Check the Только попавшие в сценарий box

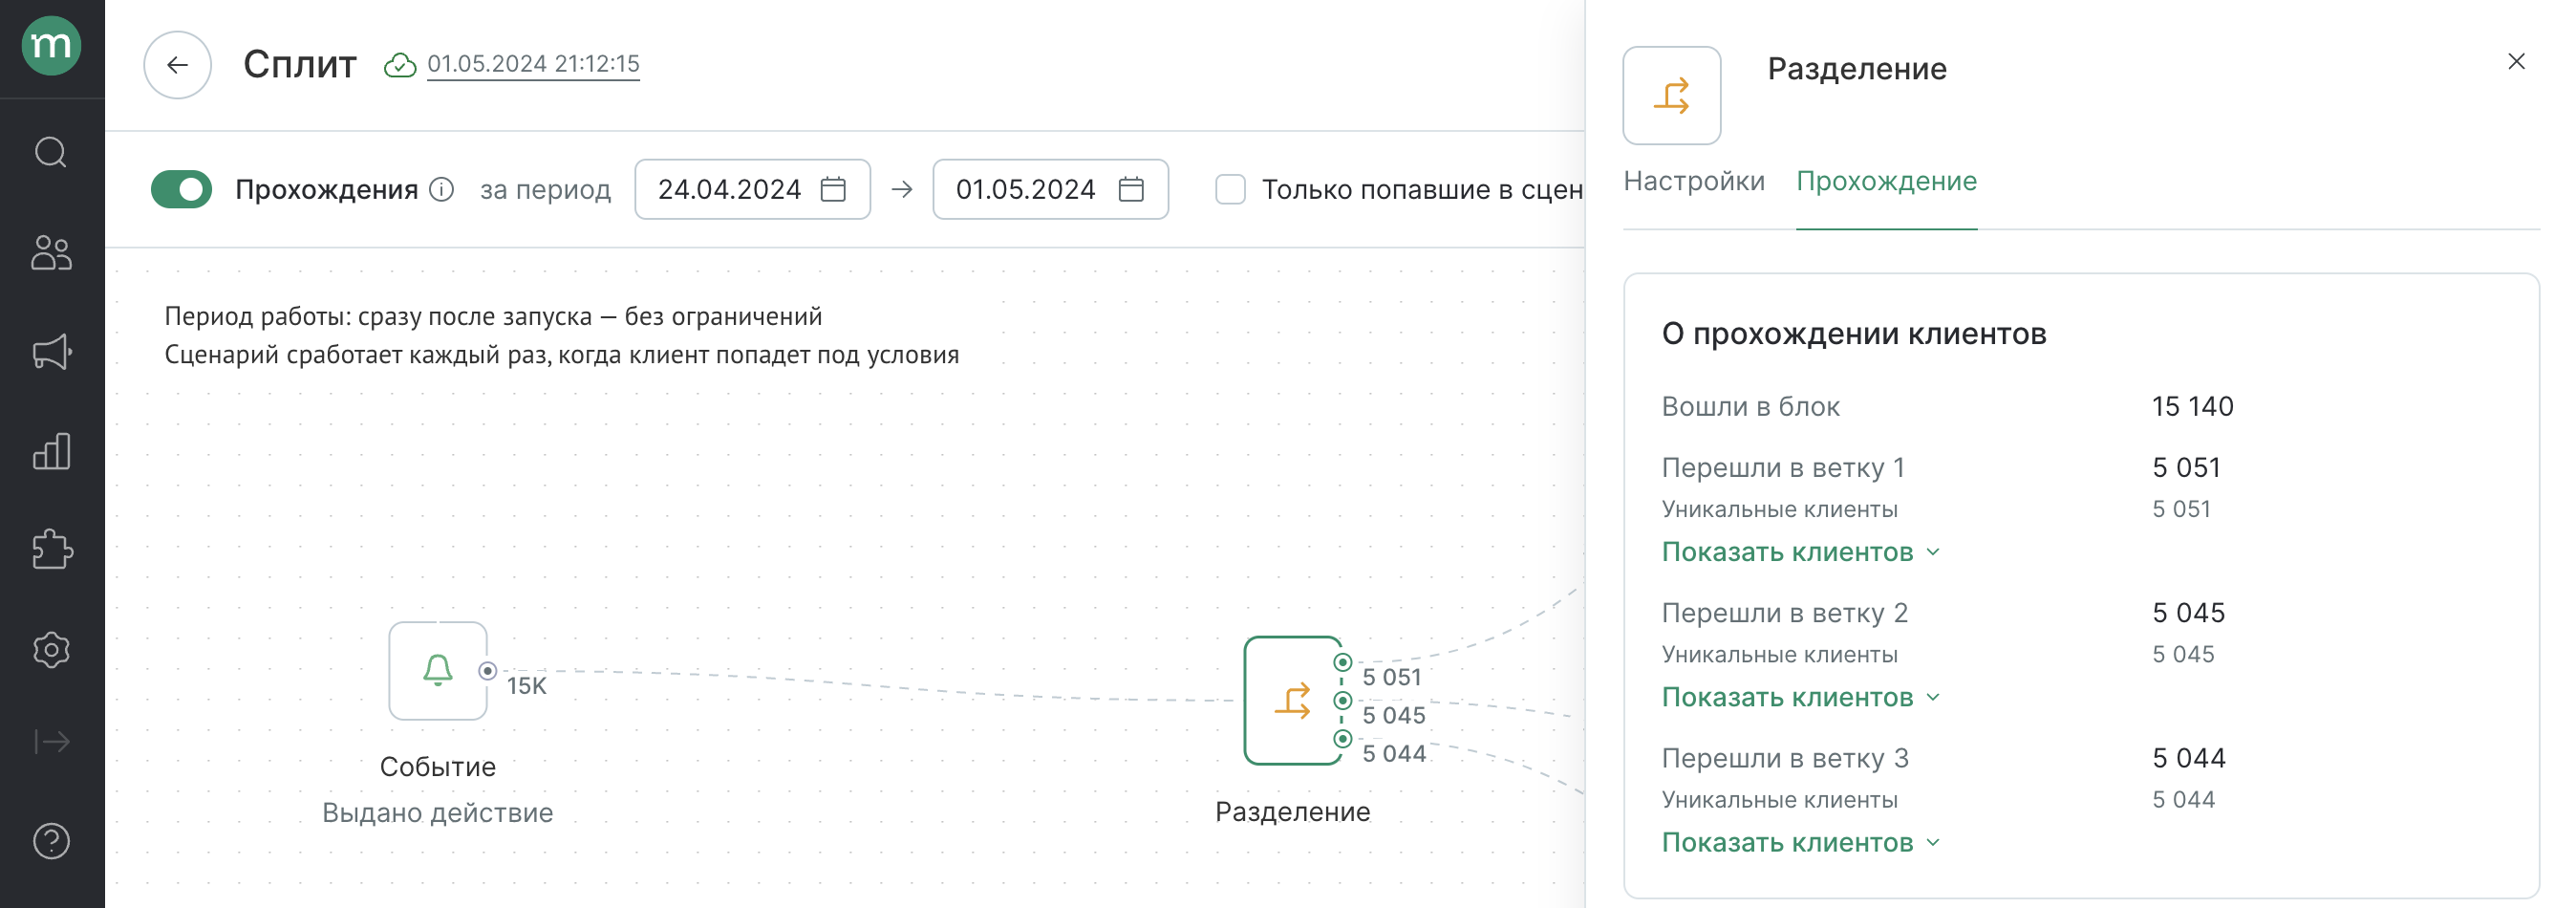pyautogui.click(x=1230, y=189)
